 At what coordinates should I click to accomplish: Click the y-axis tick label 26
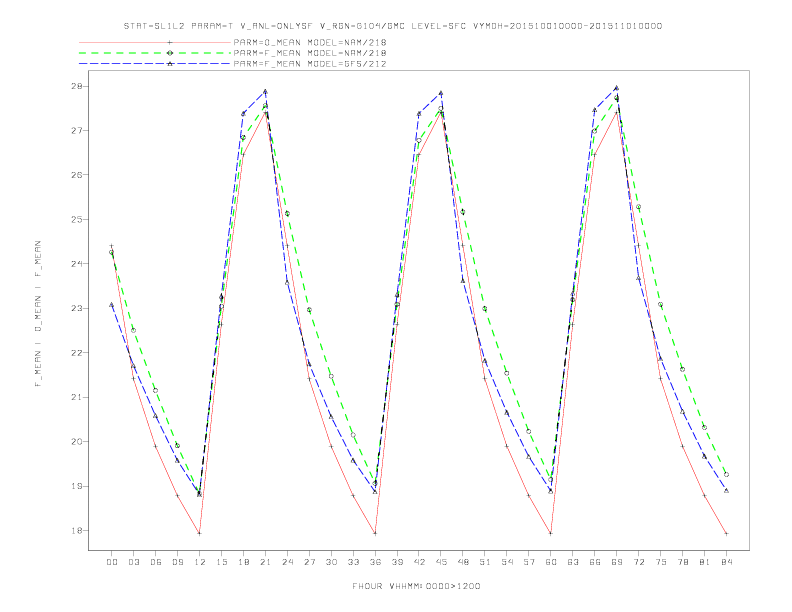pos(78,175)
